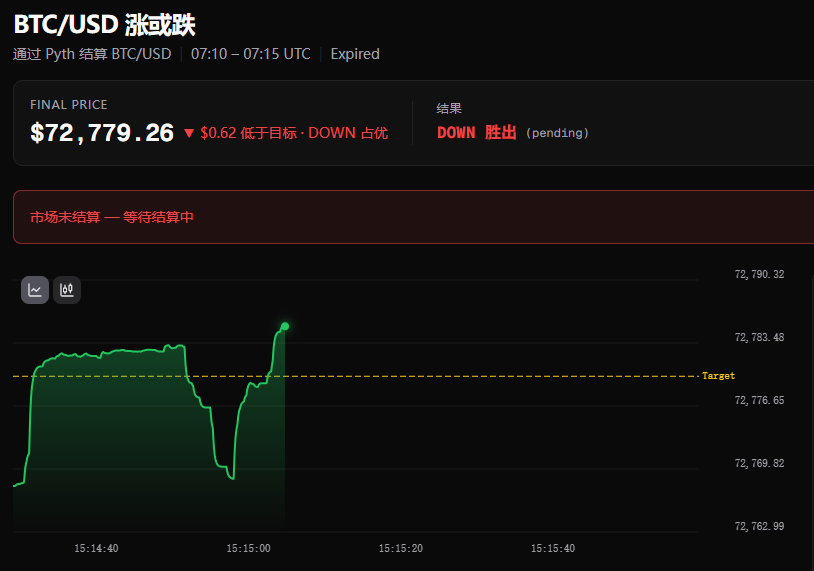Click the 15:14:40 time axis label

[96, 548]
